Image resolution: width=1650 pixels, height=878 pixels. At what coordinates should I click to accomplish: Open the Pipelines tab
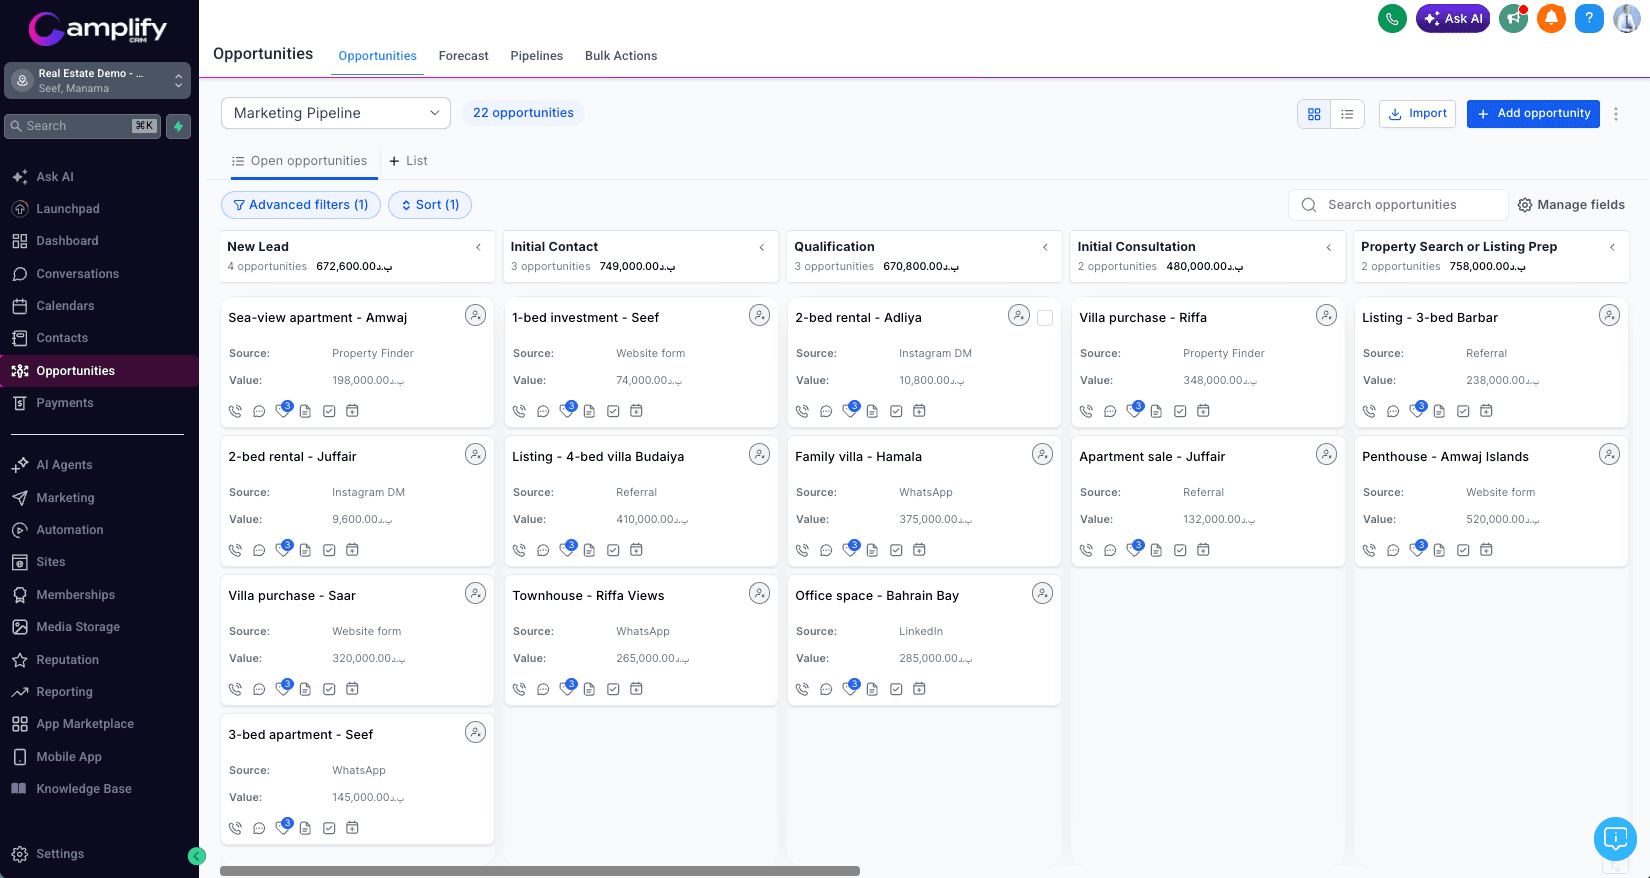pyautogui.click(x=536, y=56)
